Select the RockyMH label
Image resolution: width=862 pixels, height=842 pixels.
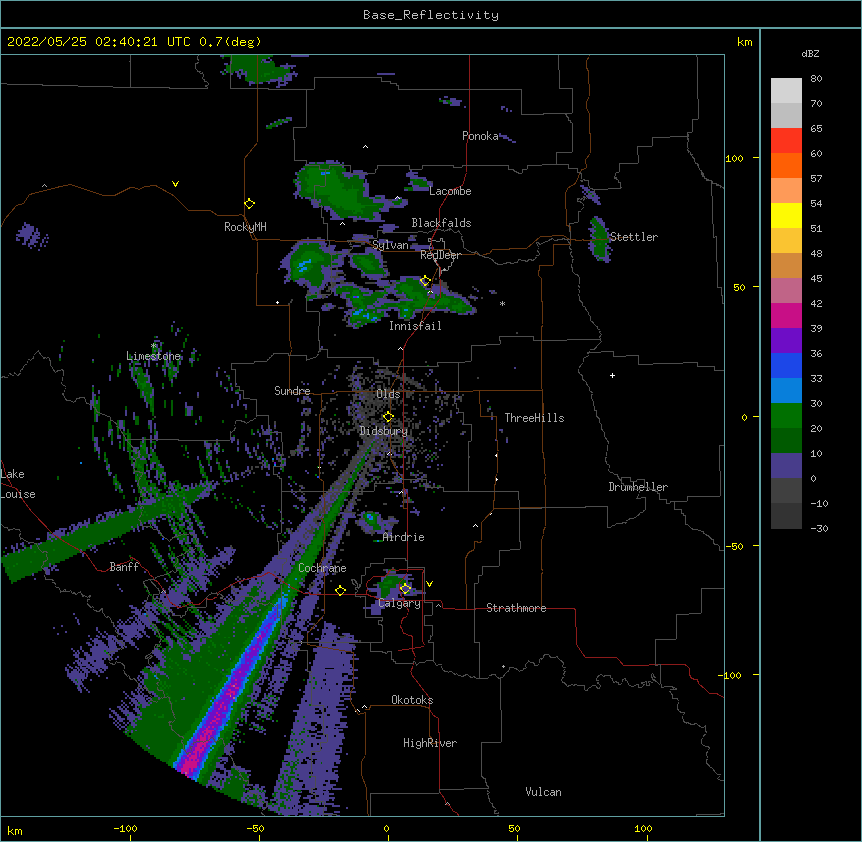click(x=245, y=227)
